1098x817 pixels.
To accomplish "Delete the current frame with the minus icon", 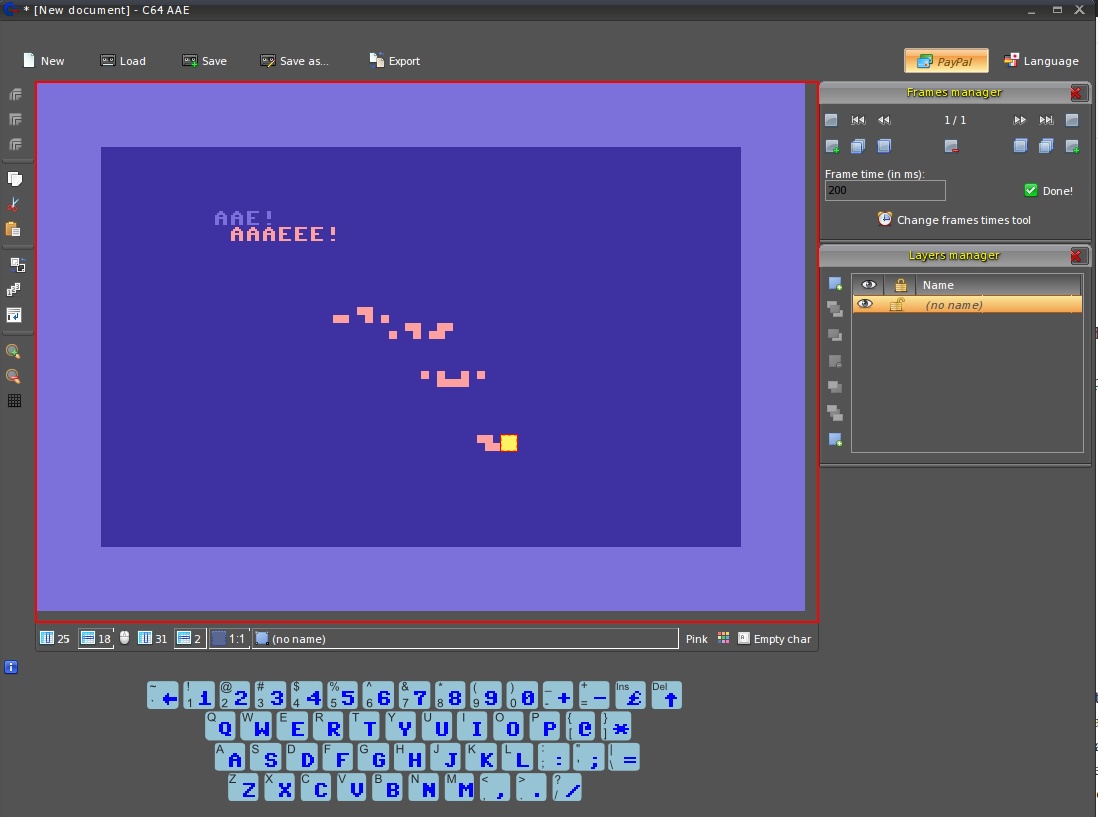I will click(952, 146).
